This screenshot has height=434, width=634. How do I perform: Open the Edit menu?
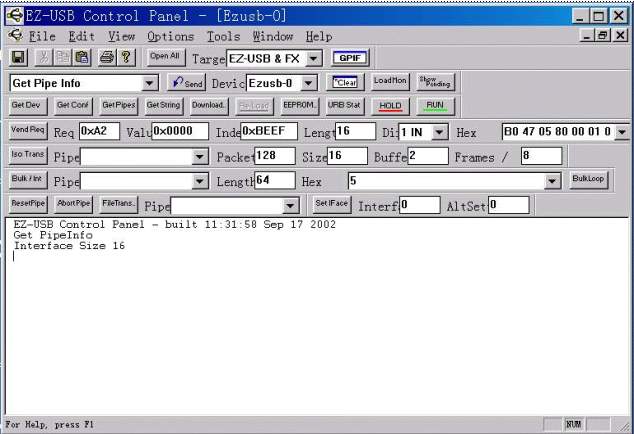81,36
